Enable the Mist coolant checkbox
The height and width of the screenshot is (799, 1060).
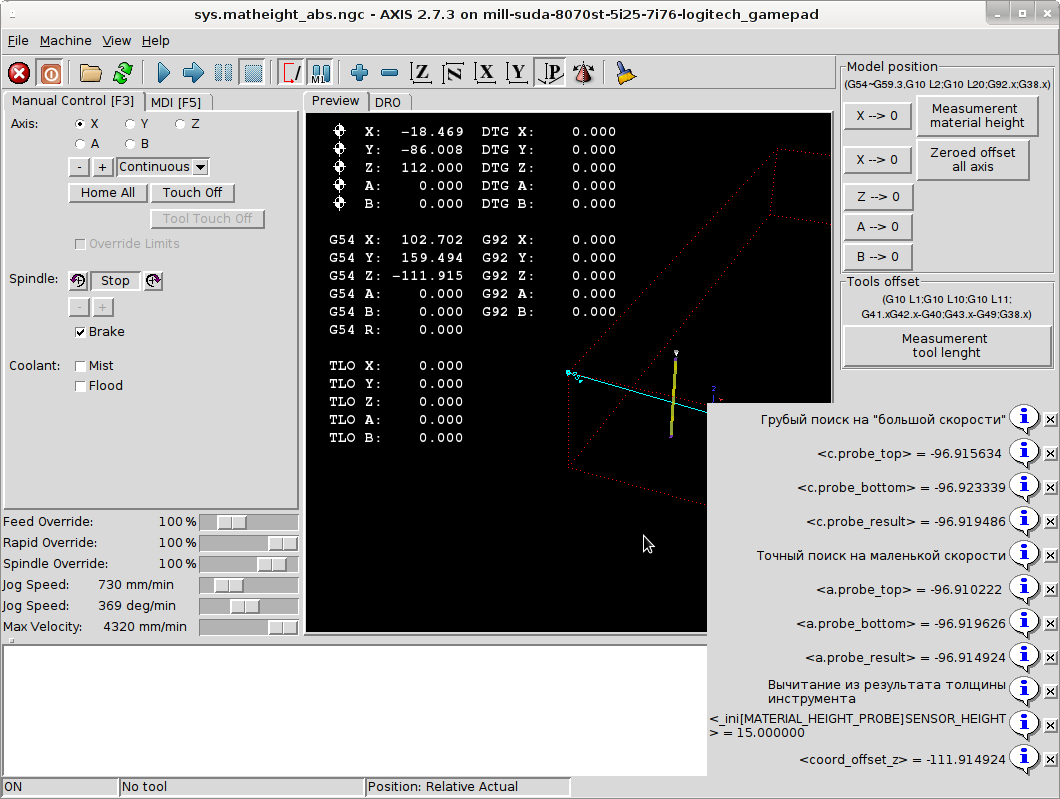tap(81, 366)
